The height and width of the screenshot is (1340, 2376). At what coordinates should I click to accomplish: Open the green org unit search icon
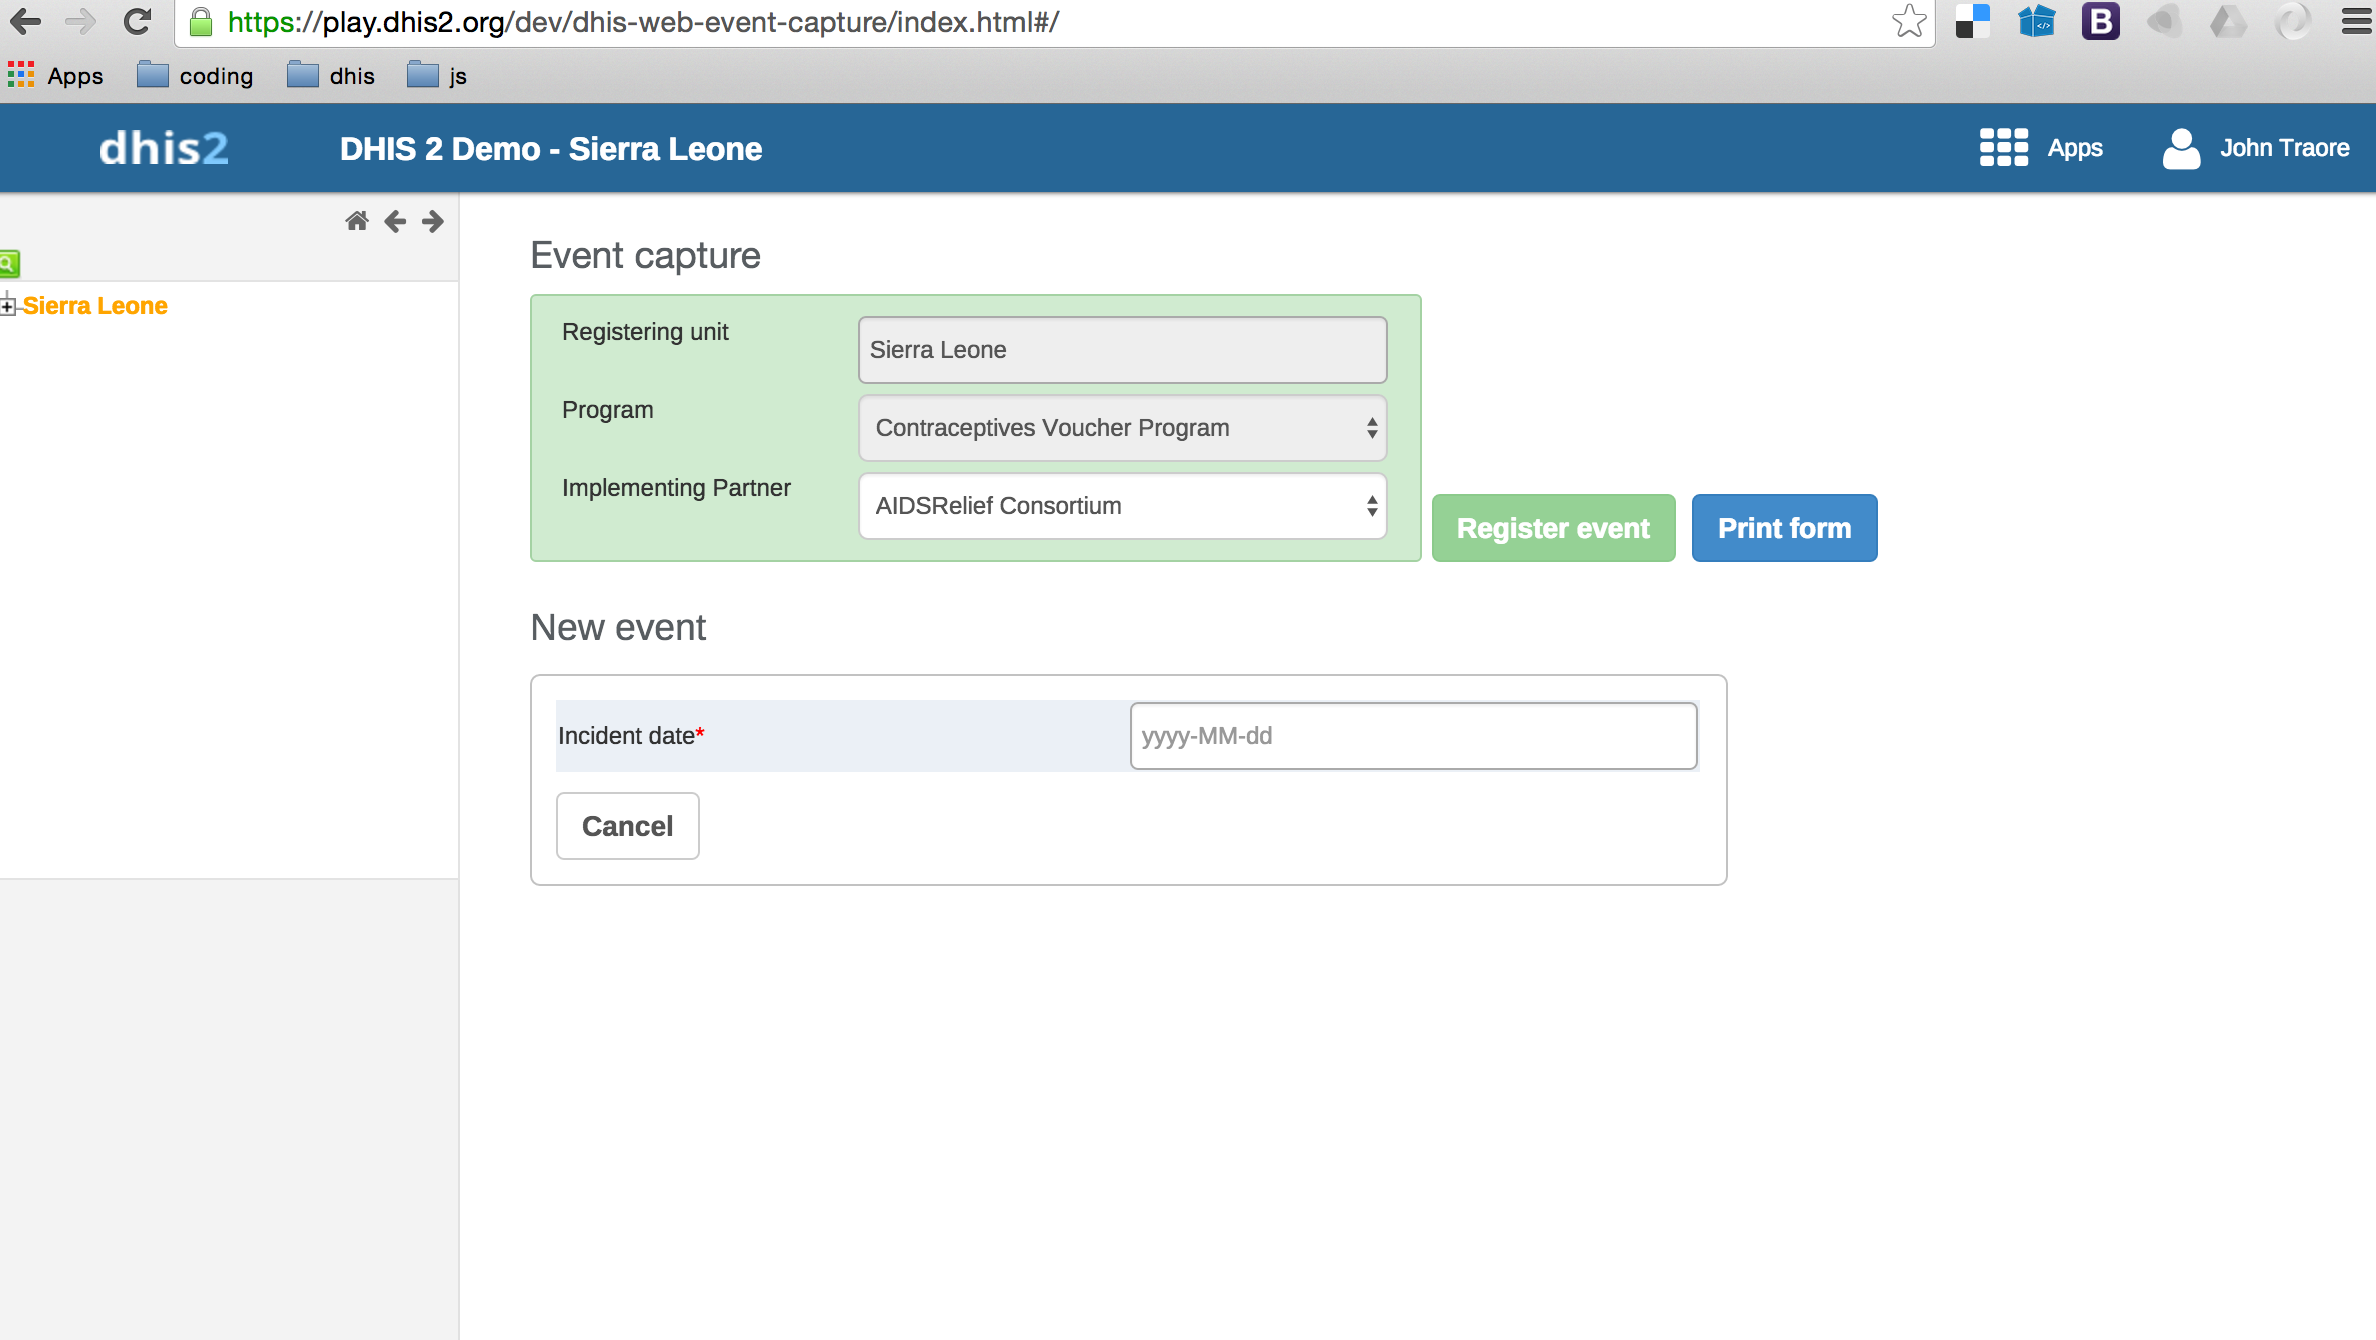pyautogui.click(x=9, y=263)
